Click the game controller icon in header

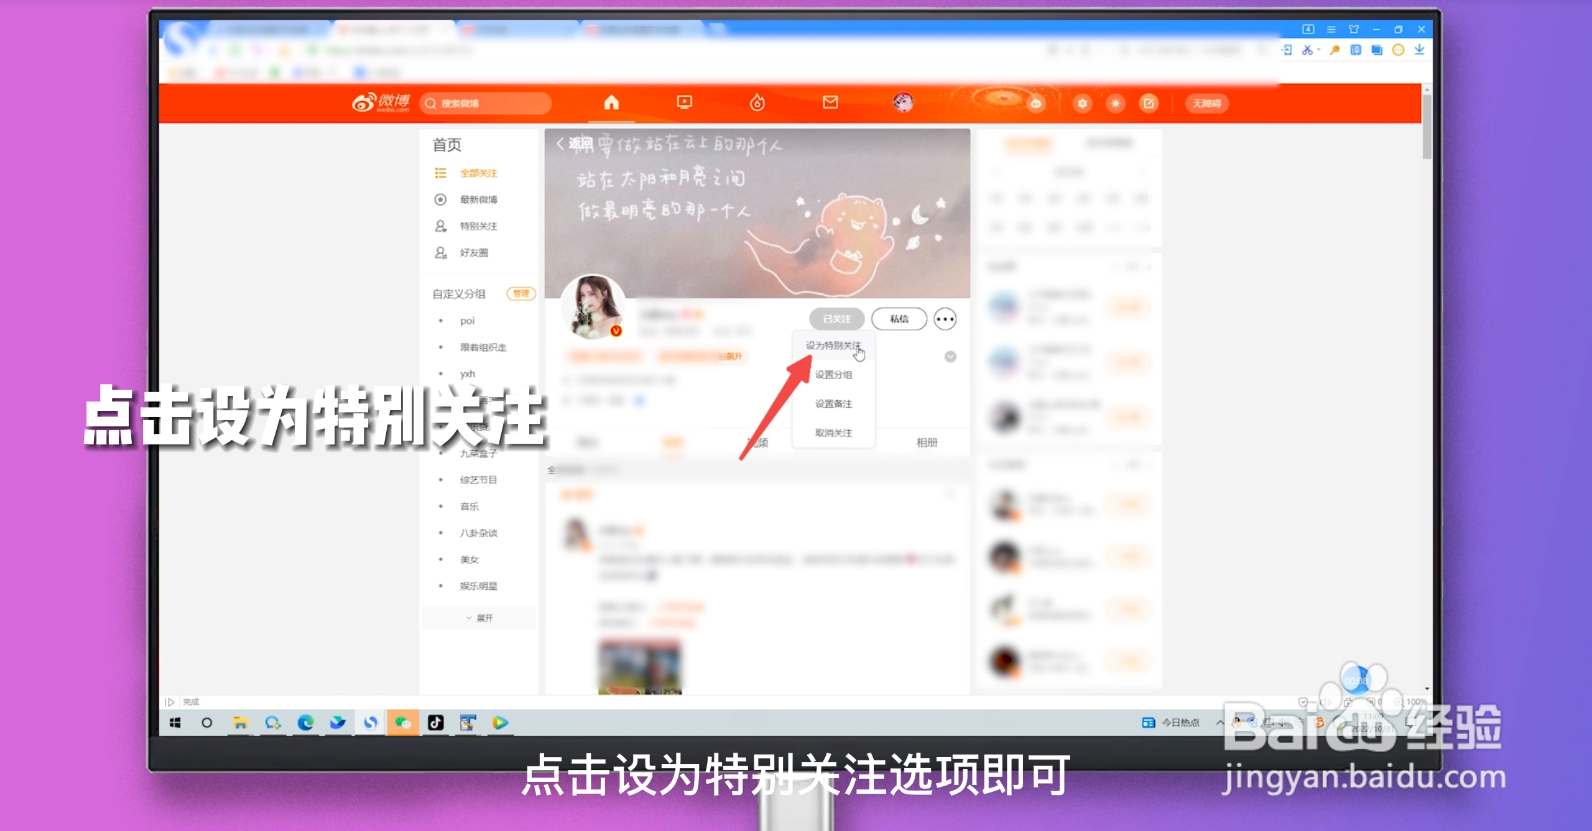[x=1036, y=103]
